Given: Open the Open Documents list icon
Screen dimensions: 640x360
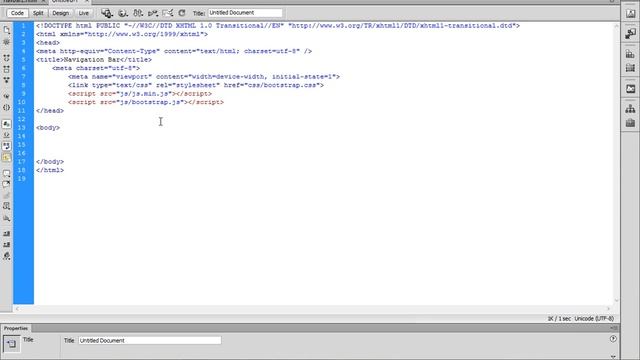Looking at the screenshot, I should click(x=7, y=30).
